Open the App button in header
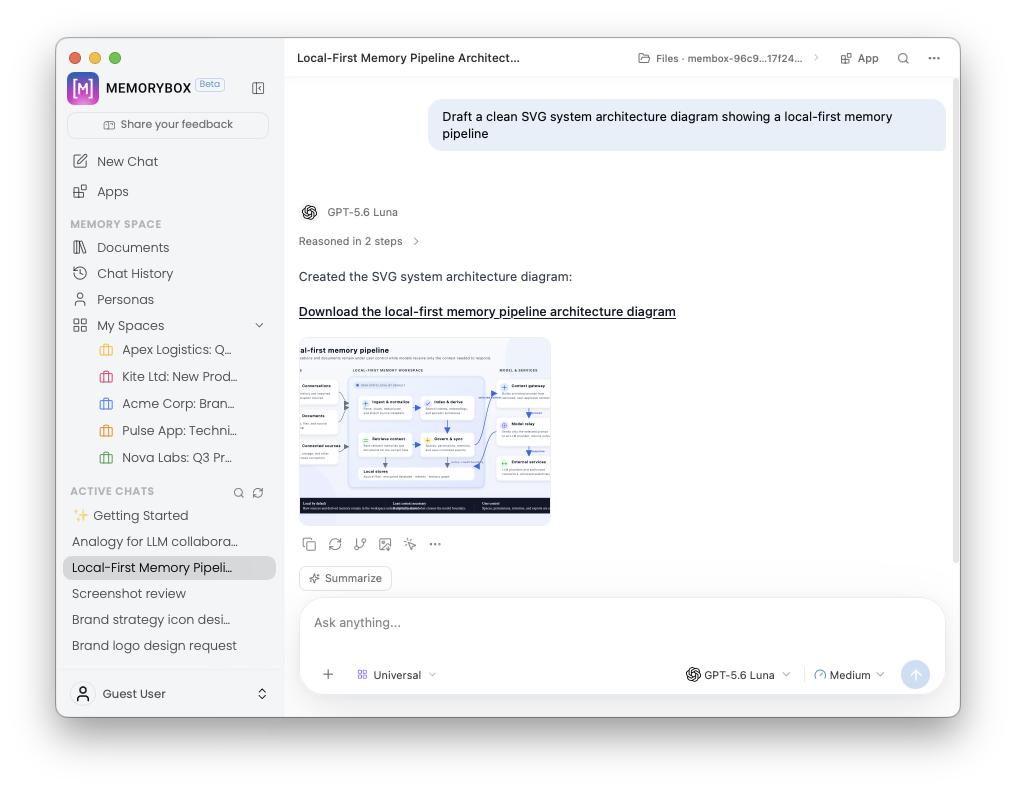1016x791 pixels. pos(859,58)
